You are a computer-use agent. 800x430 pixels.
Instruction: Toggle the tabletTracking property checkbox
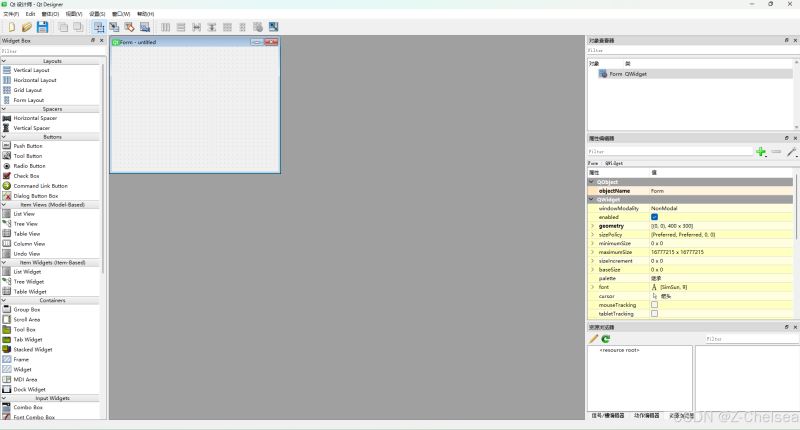pos(655,314)
